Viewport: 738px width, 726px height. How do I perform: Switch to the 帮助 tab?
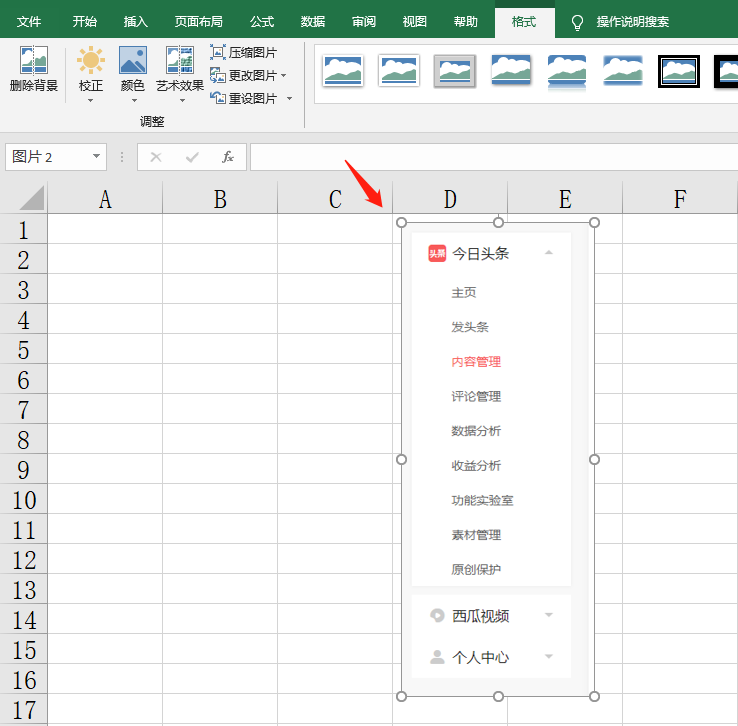[465, 22]
